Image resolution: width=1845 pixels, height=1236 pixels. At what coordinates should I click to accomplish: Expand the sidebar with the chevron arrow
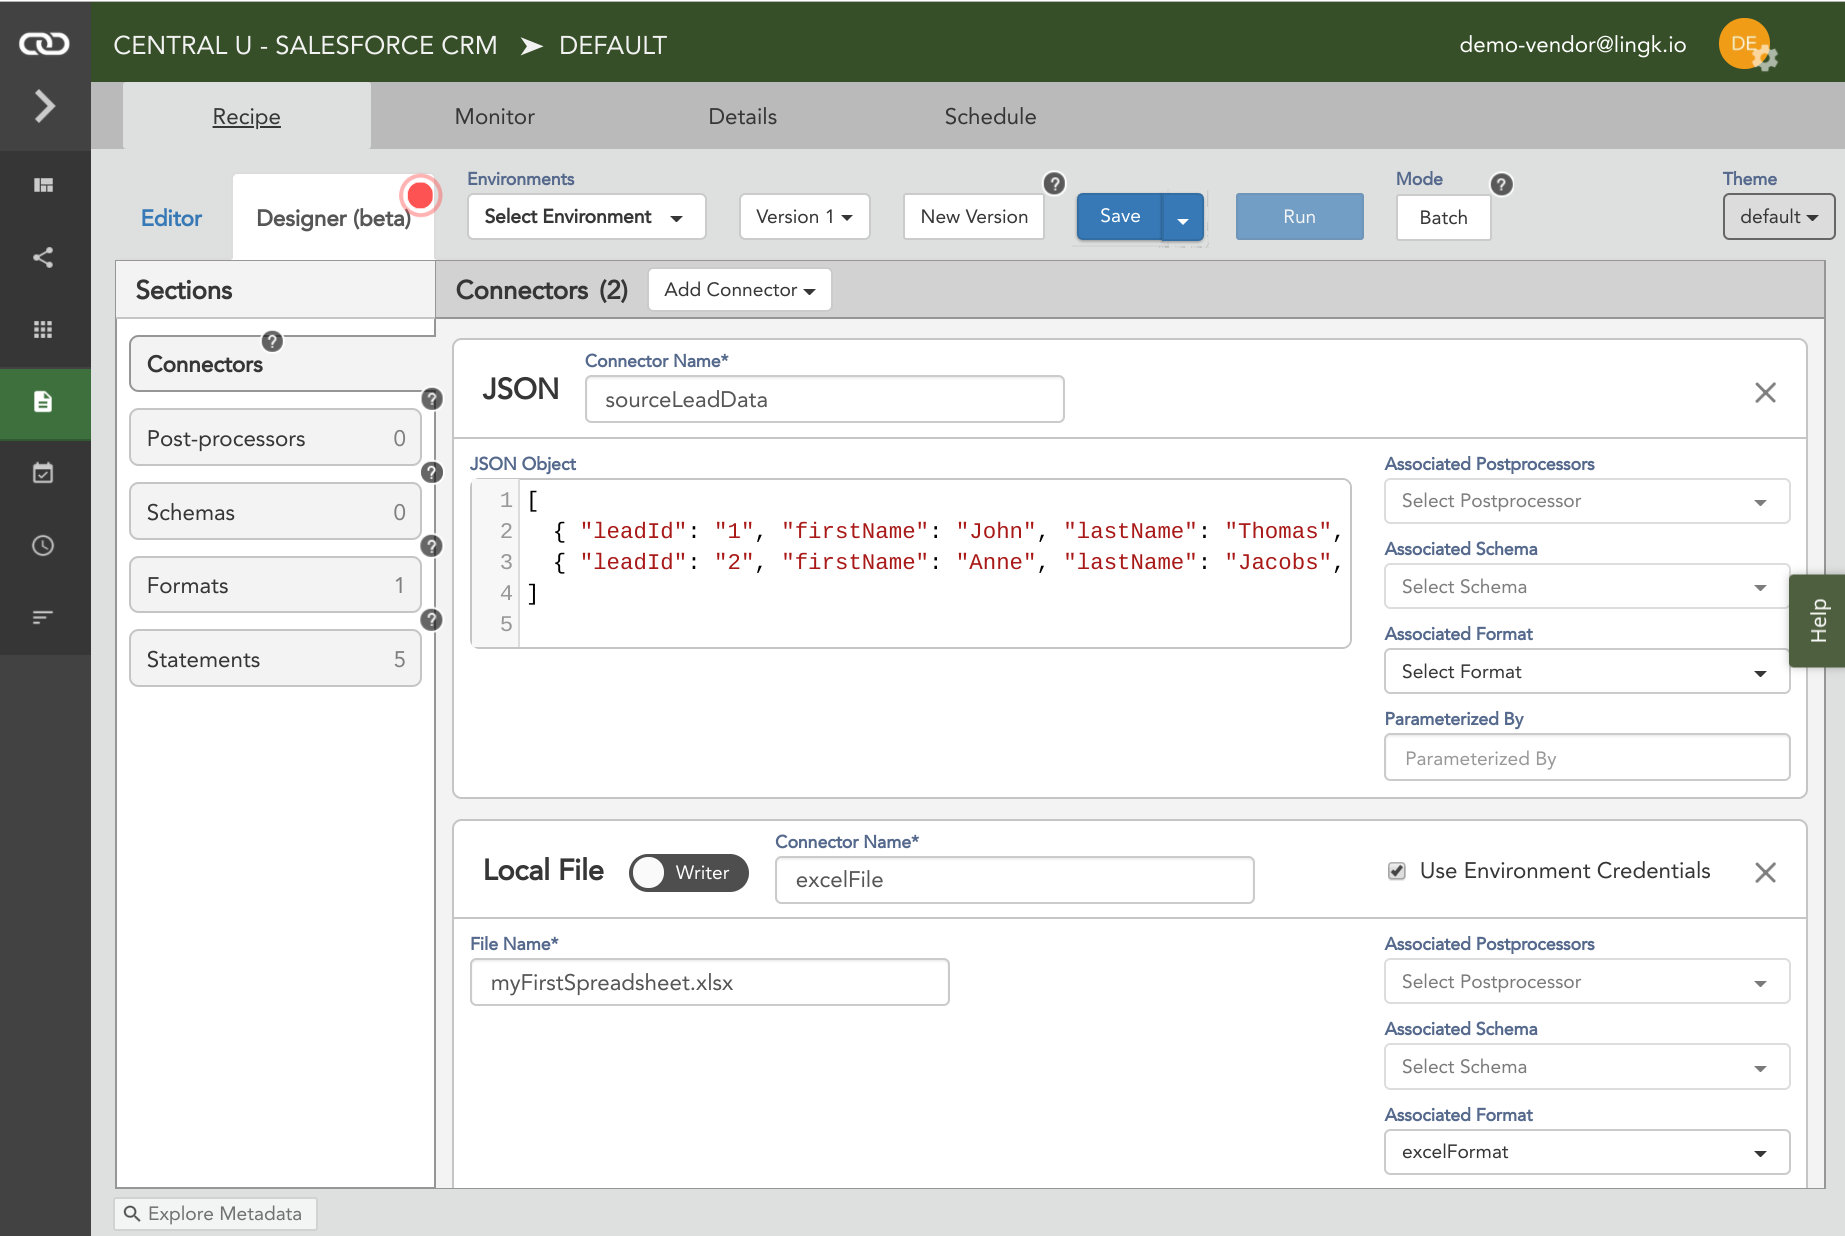point(44,106)
